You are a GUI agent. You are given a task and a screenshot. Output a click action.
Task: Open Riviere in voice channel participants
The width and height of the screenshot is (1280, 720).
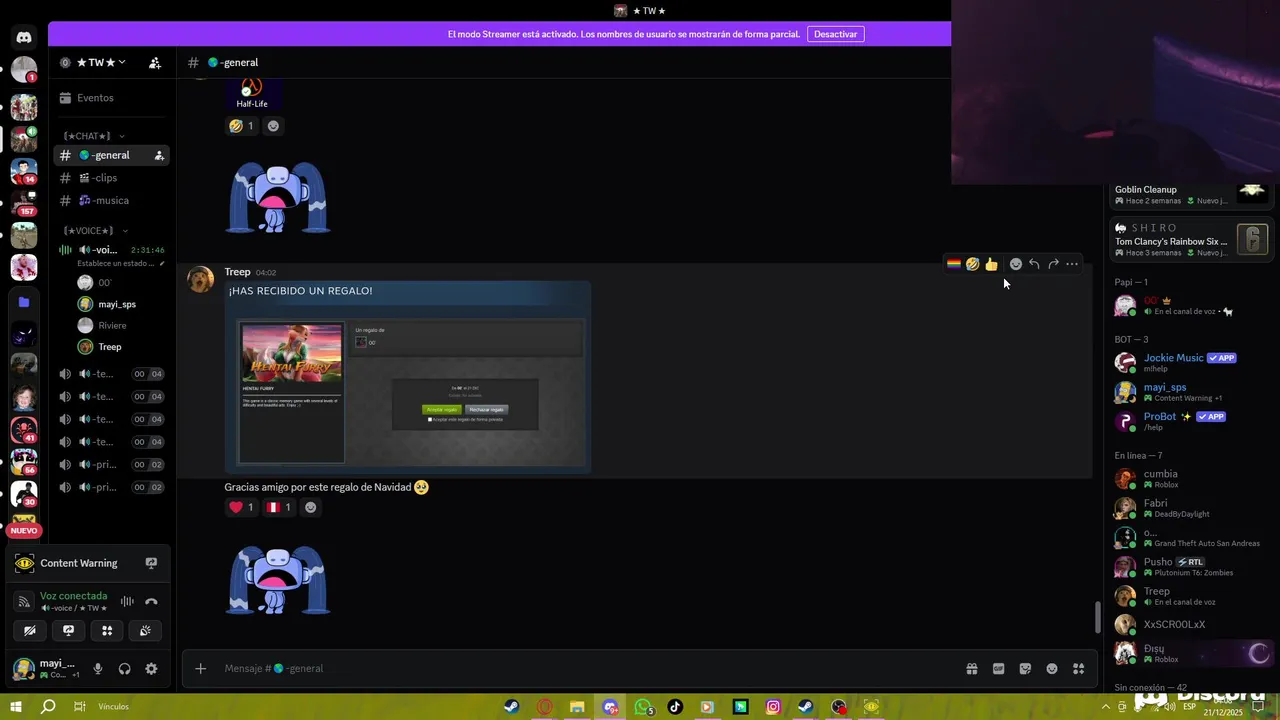[111, 325]
